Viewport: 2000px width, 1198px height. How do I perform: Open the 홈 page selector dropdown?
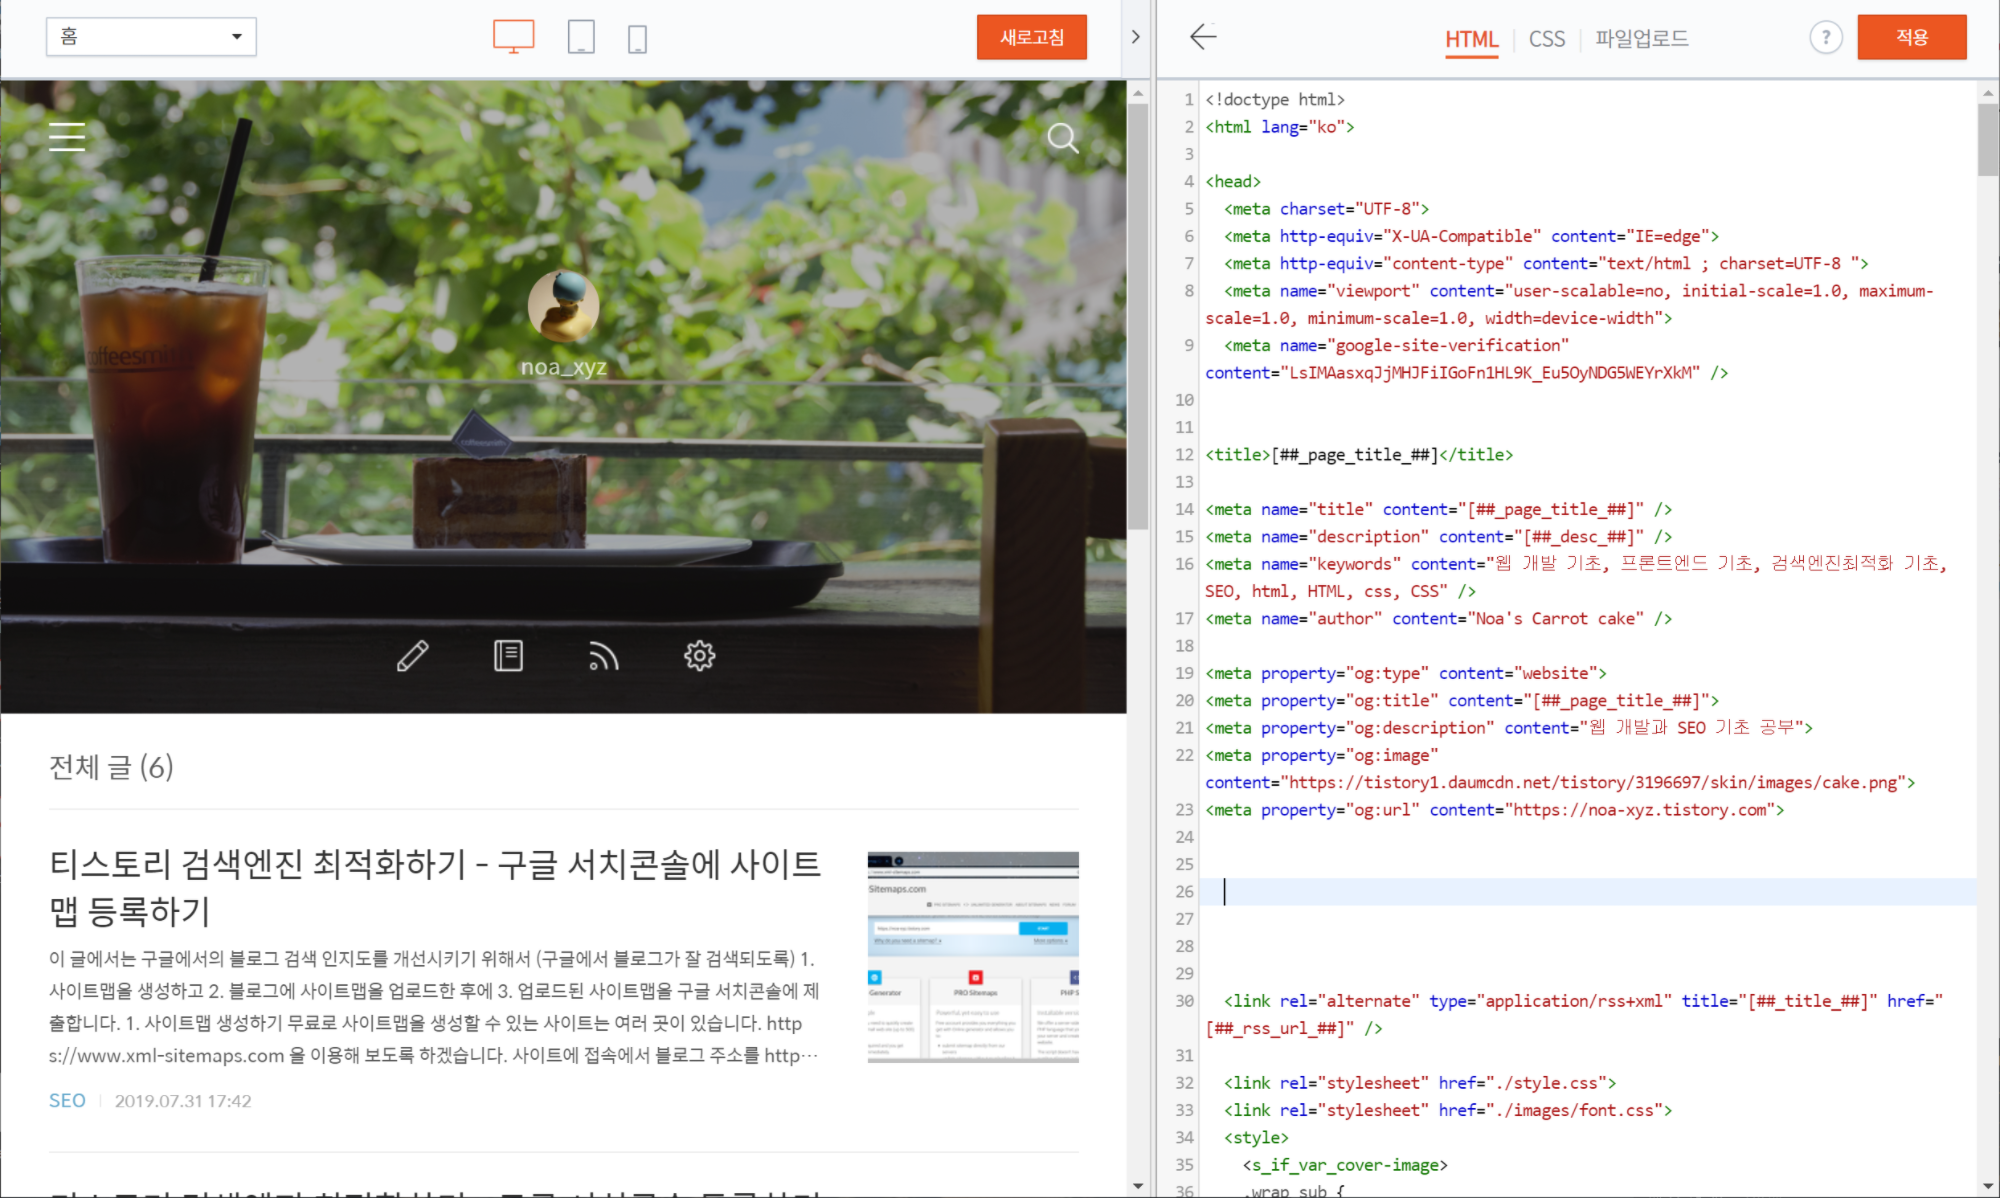[x=151, y=37]
